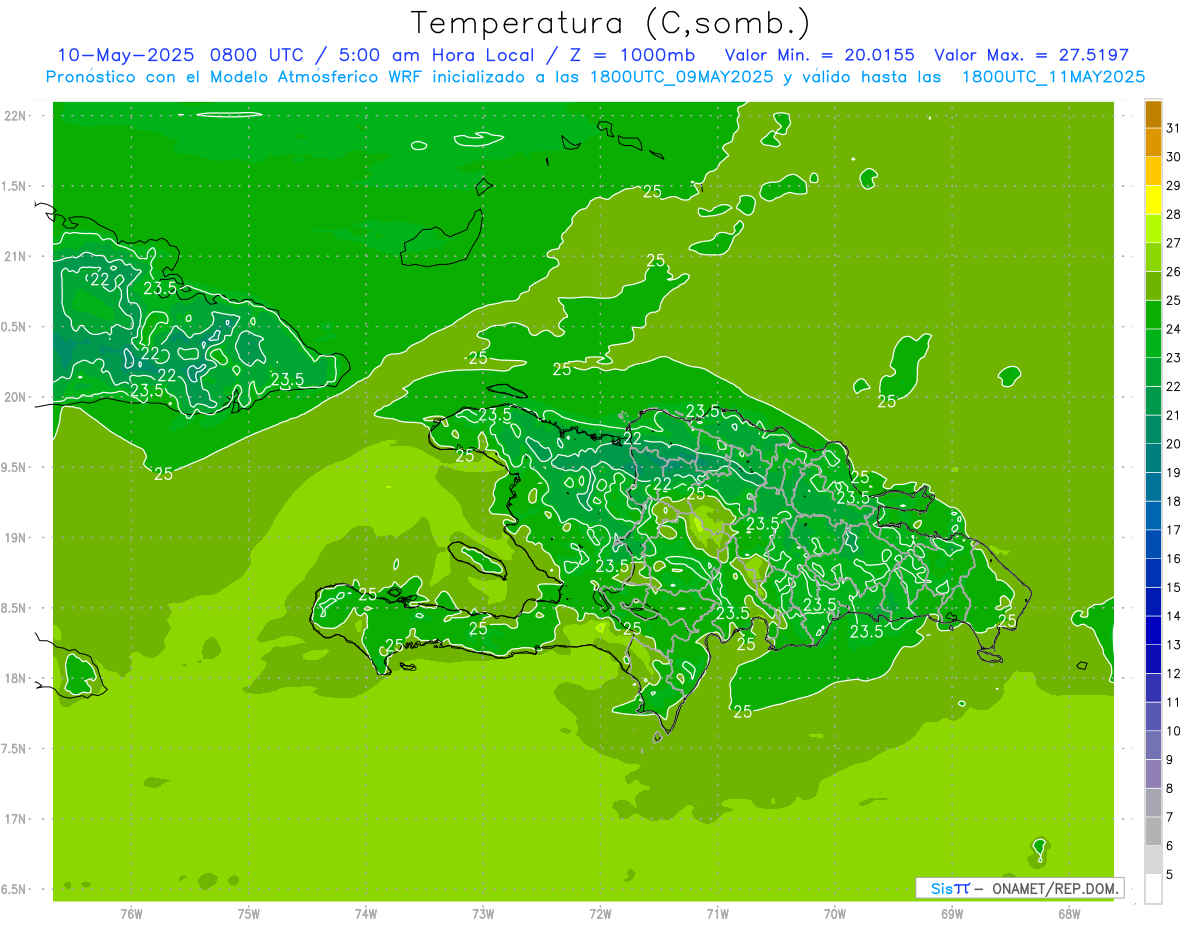Click the longitude label '69W'
Viewport: 1200px width, 927px height.
pos(952,915)
